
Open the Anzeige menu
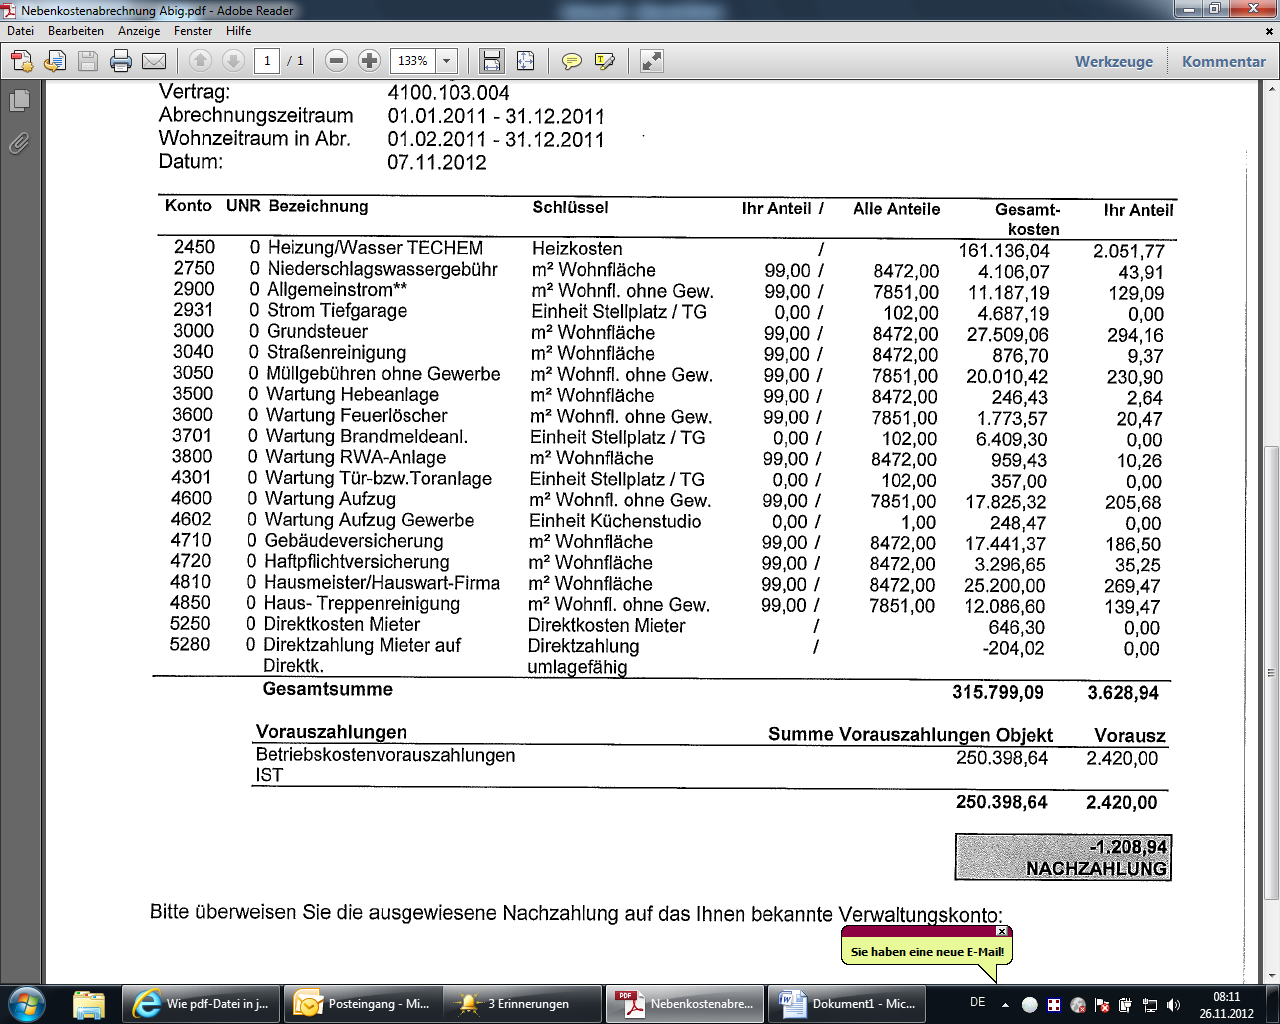139,31
